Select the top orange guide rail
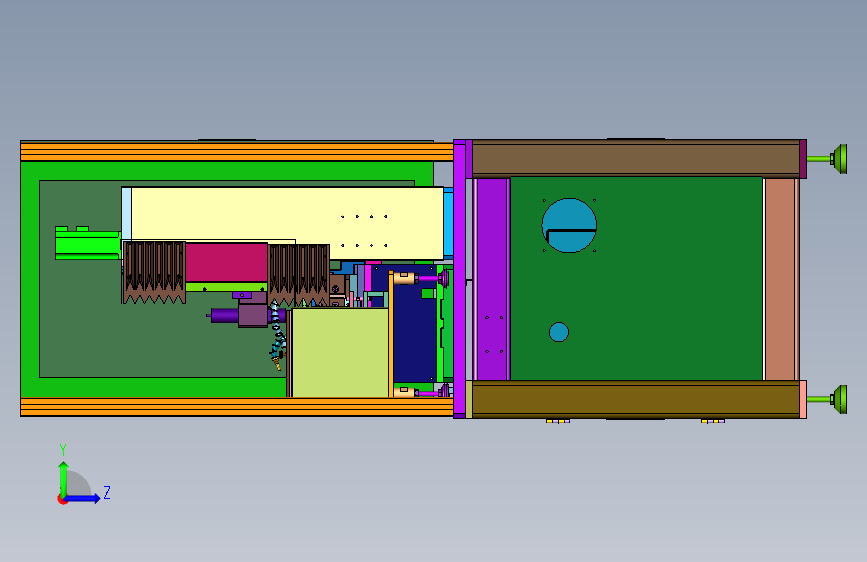867x562 pixels. (237, 152)
